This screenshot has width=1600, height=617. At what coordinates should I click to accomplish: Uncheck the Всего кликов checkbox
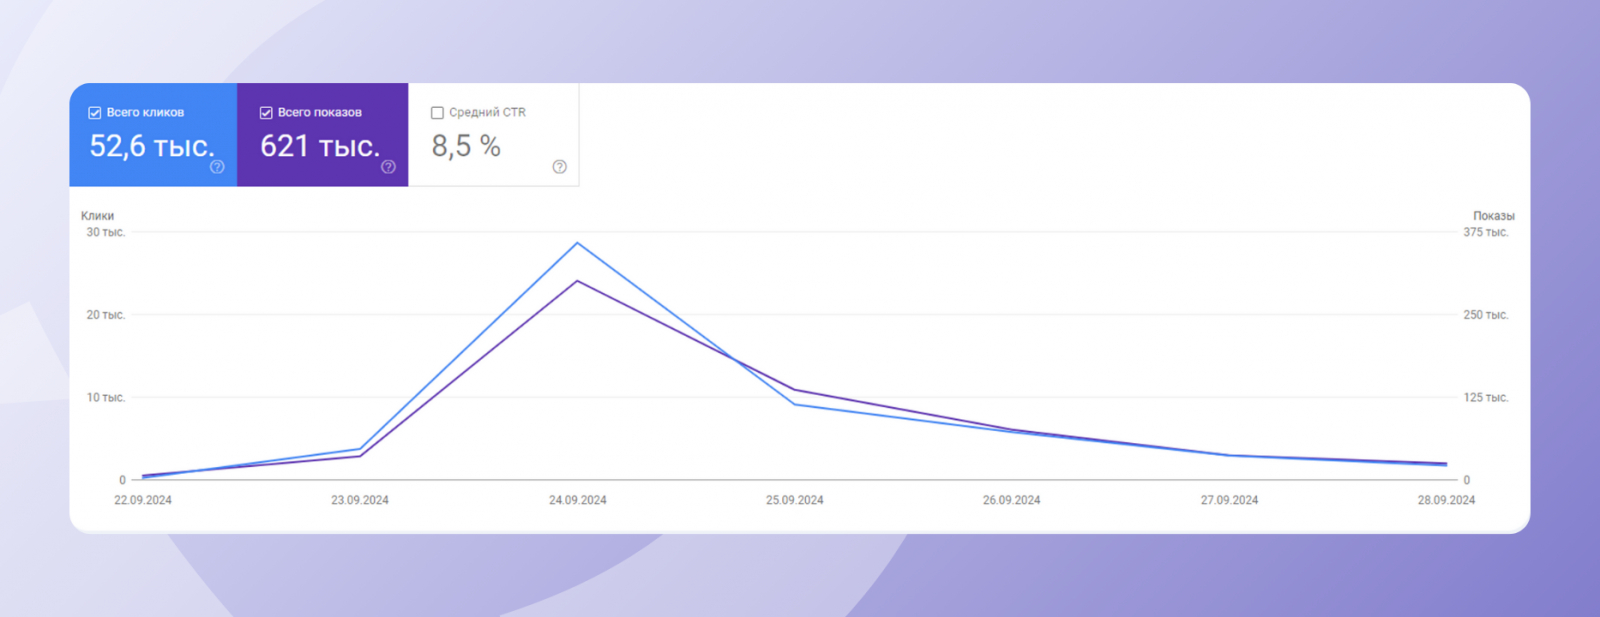[95, 113]
